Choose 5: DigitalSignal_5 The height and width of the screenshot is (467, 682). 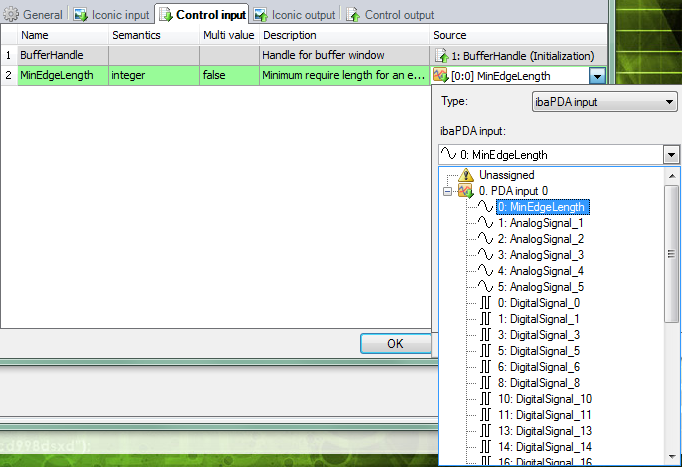539,351
